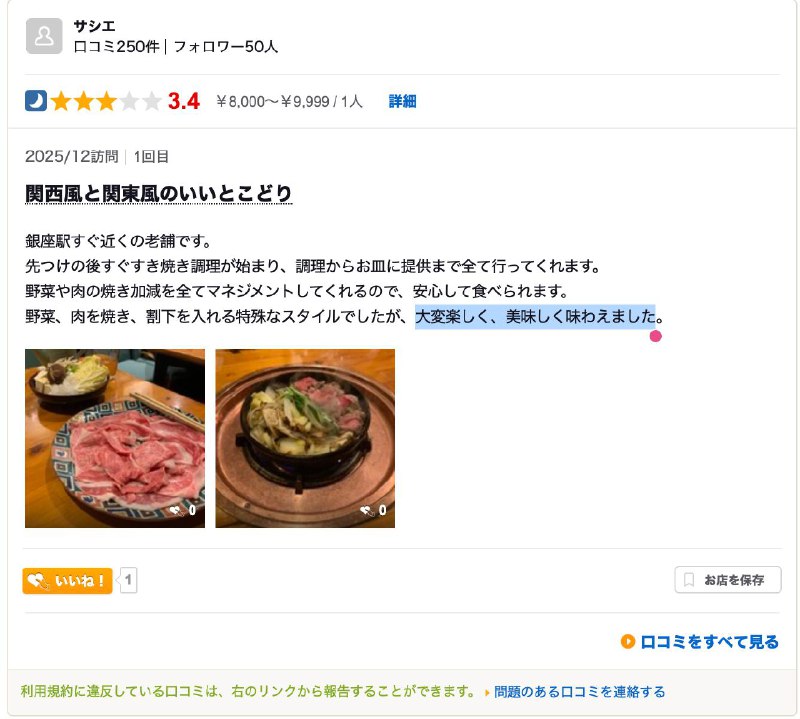The height and width of the screenshot is (719, 800).
Task: Report the review via 問題のある口コミを連絡する
Action: [x=580, y=690]
